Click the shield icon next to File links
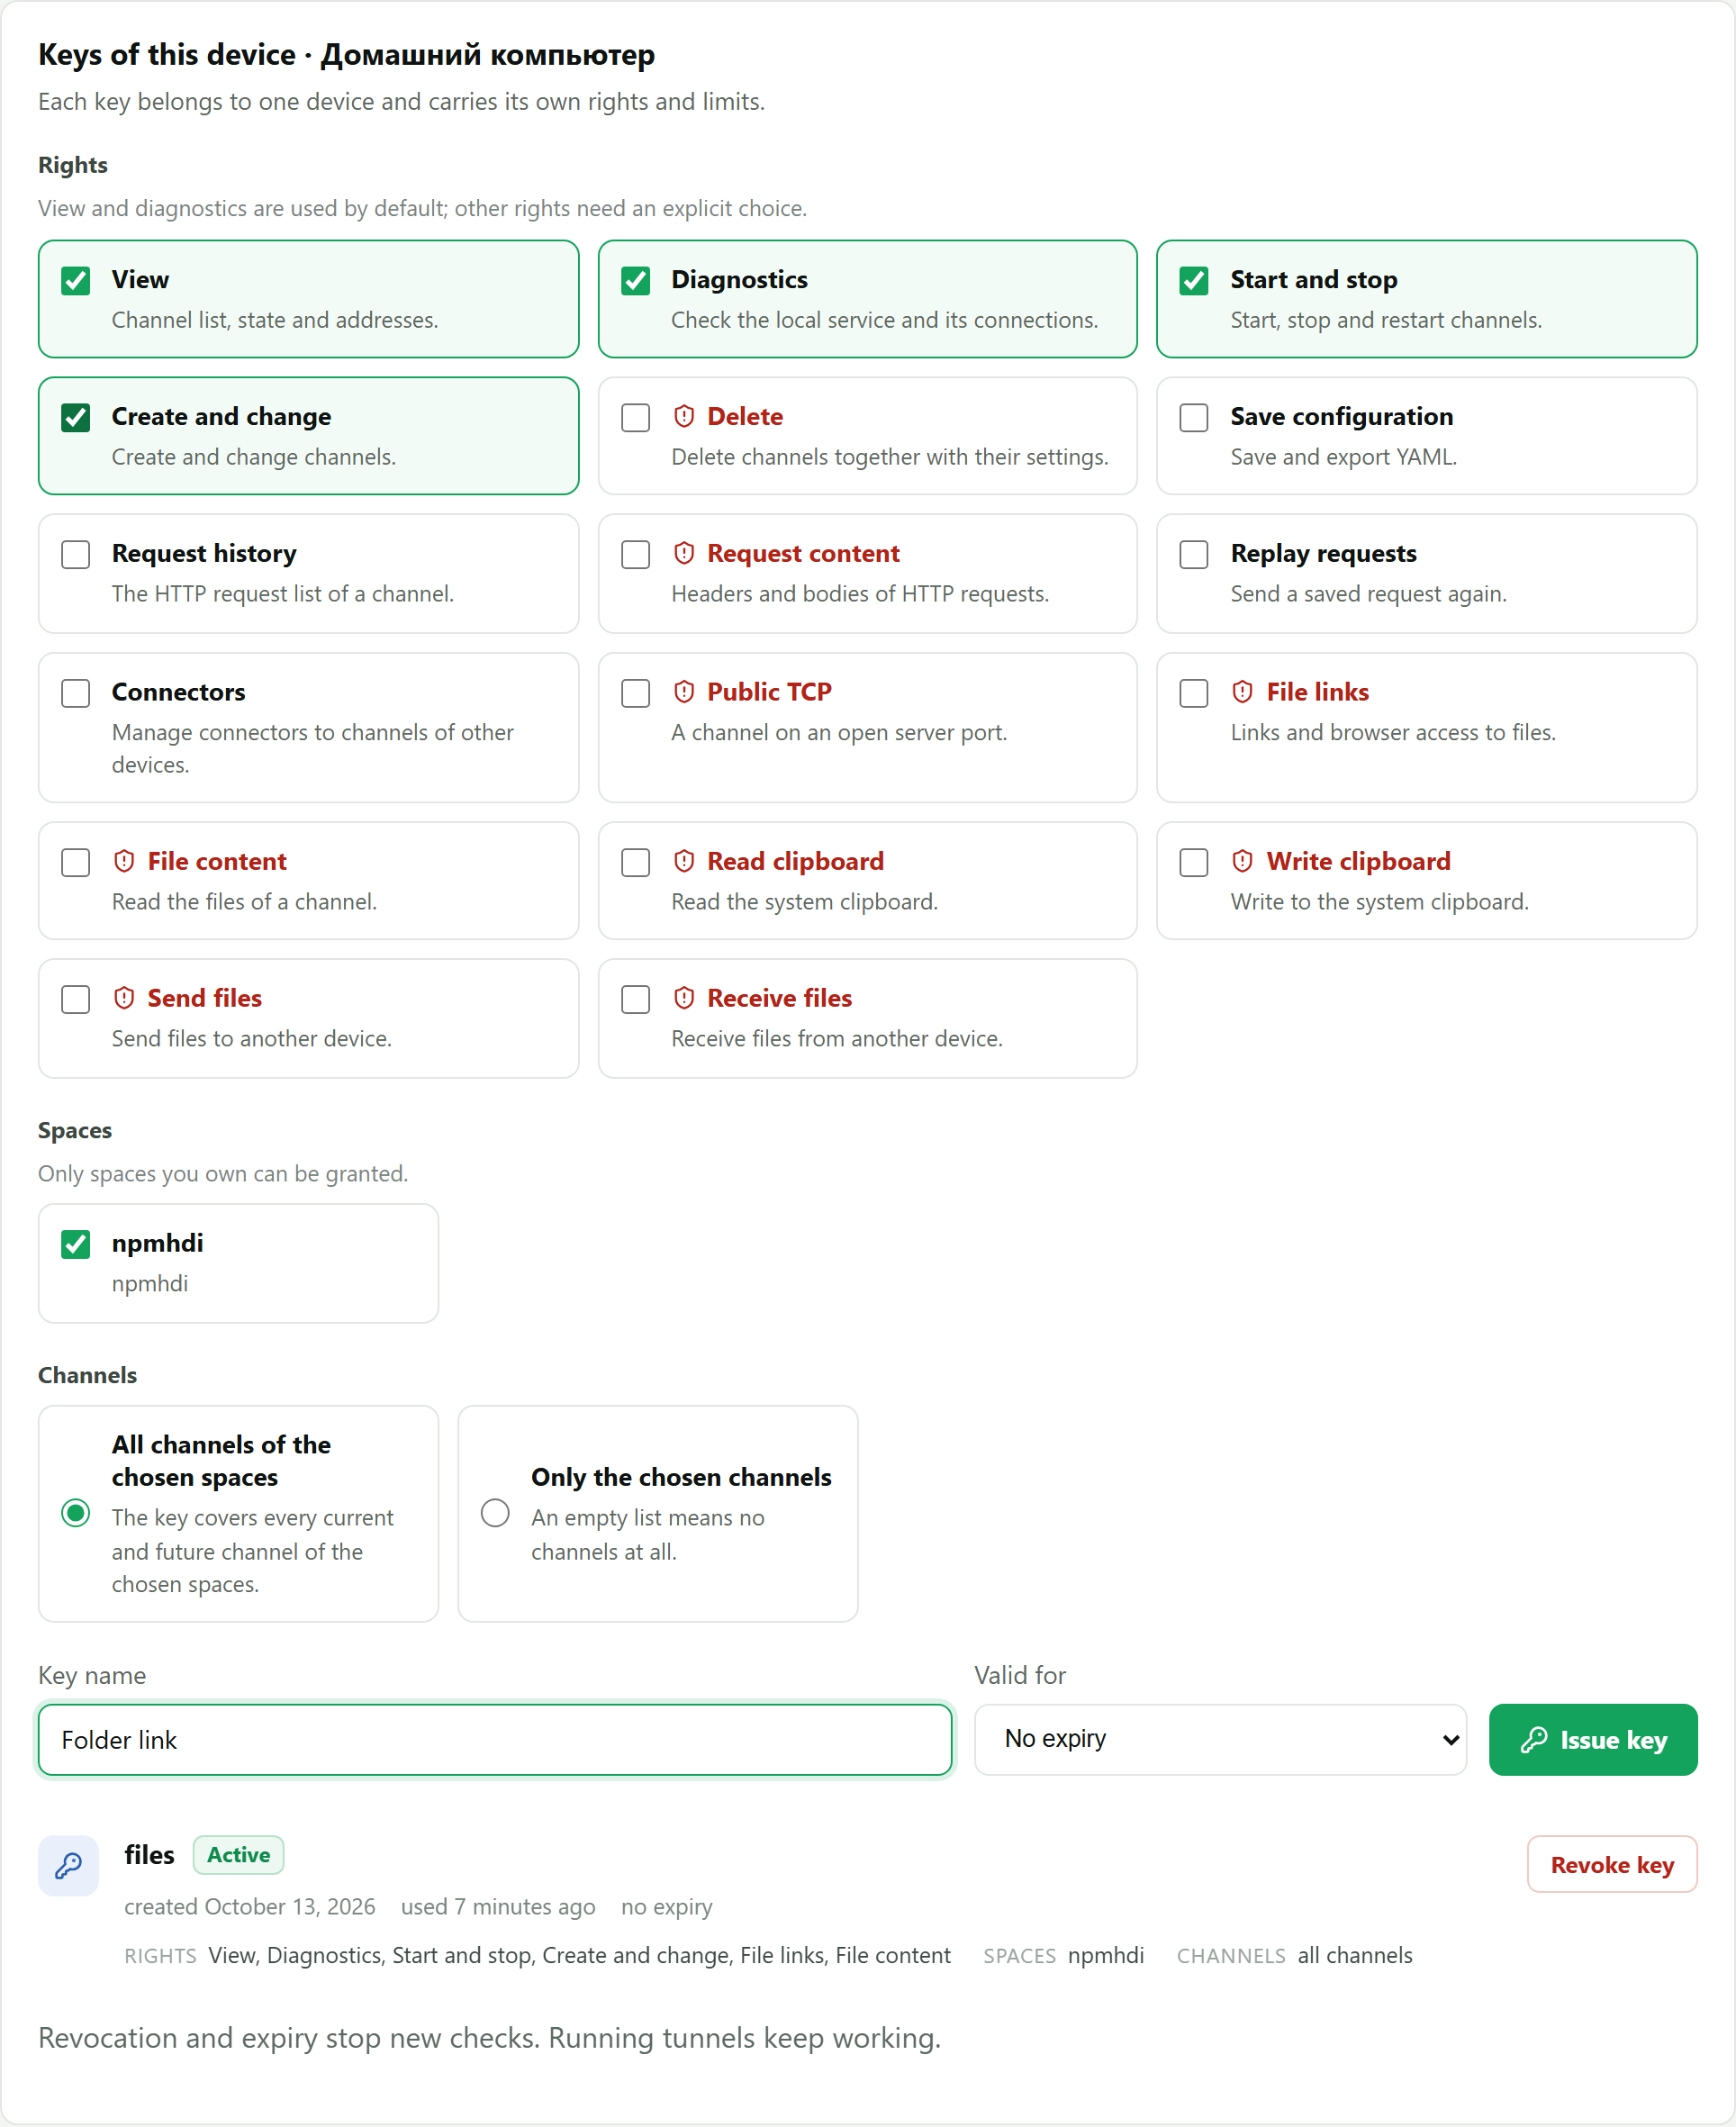This screenshot has height=2127, width=1736. pos(1243,691)
